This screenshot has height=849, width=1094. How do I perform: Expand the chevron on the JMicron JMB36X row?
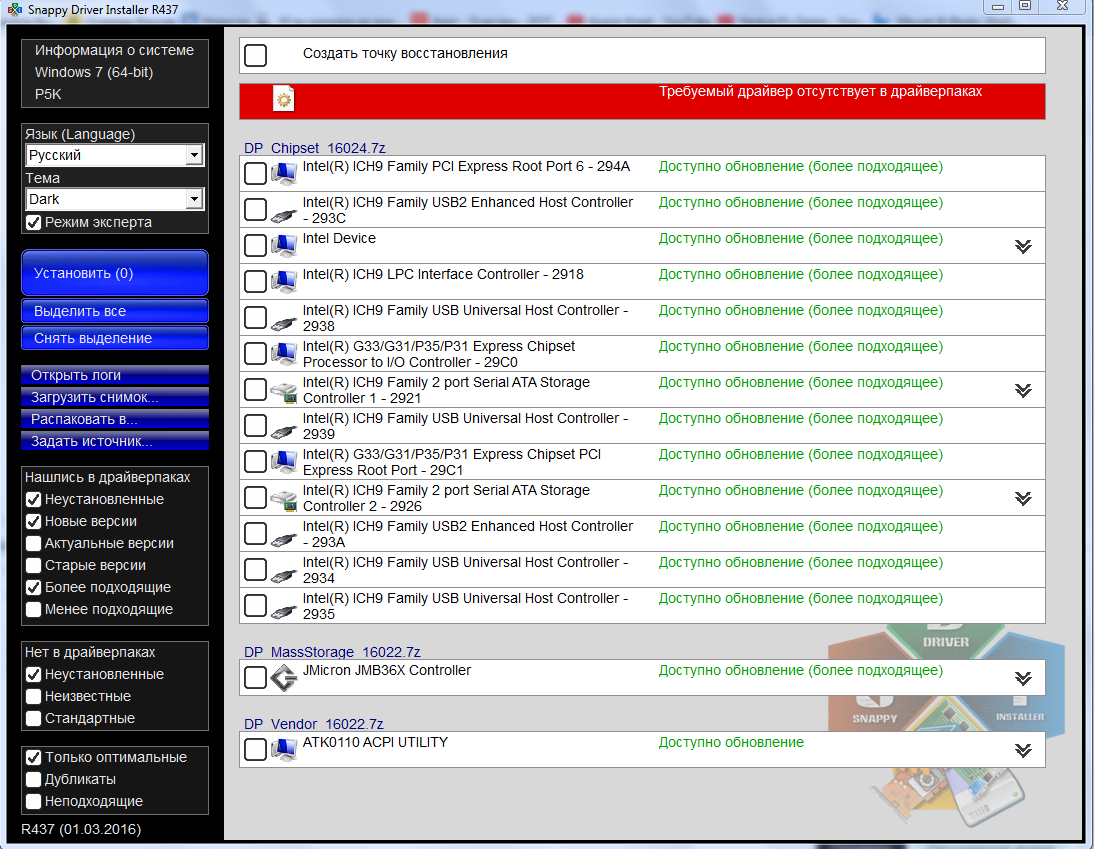tap(1023, 677)
